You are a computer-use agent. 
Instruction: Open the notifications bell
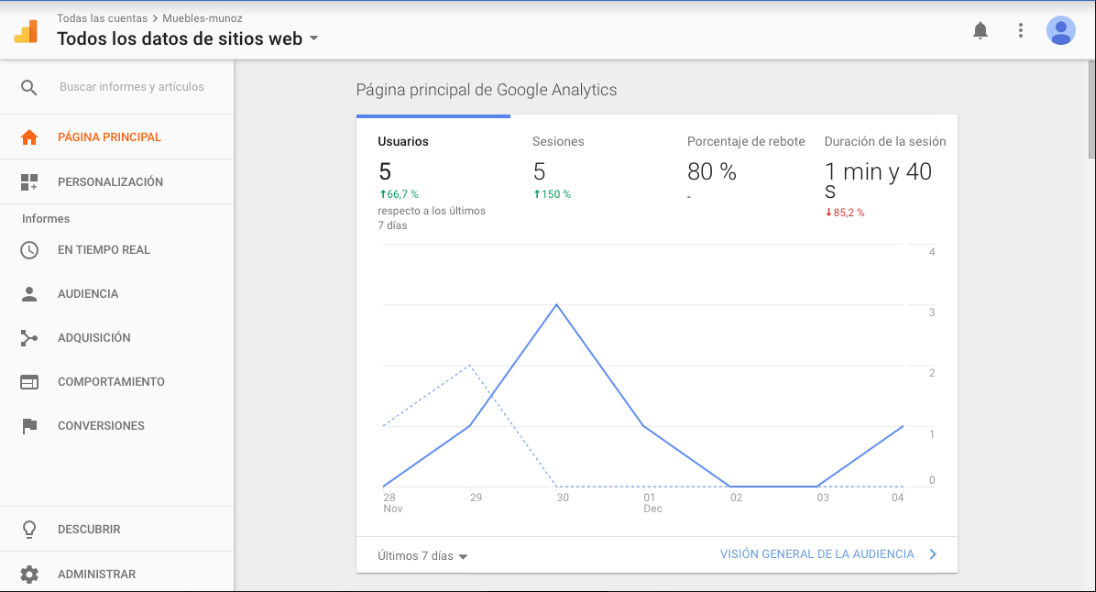(x=980, y=31)
